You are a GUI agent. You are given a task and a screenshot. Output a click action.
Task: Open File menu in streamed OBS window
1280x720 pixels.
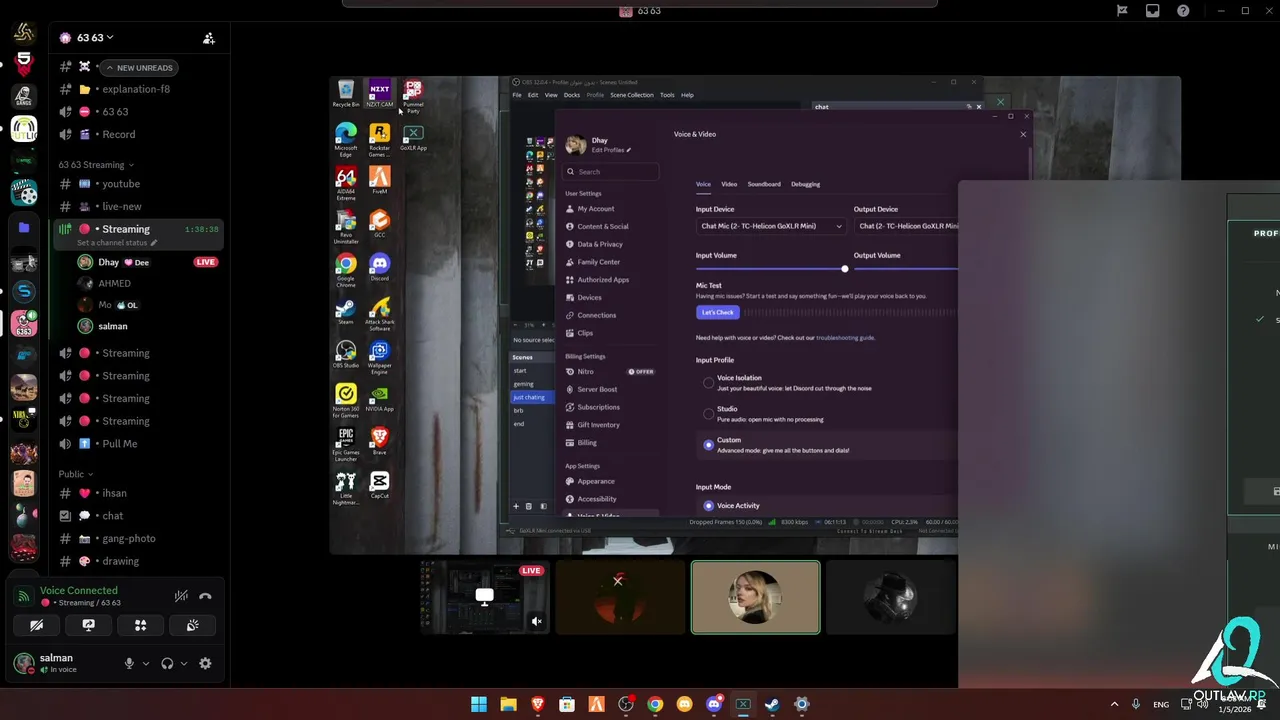pyautogui.click(x=517, y=95)
